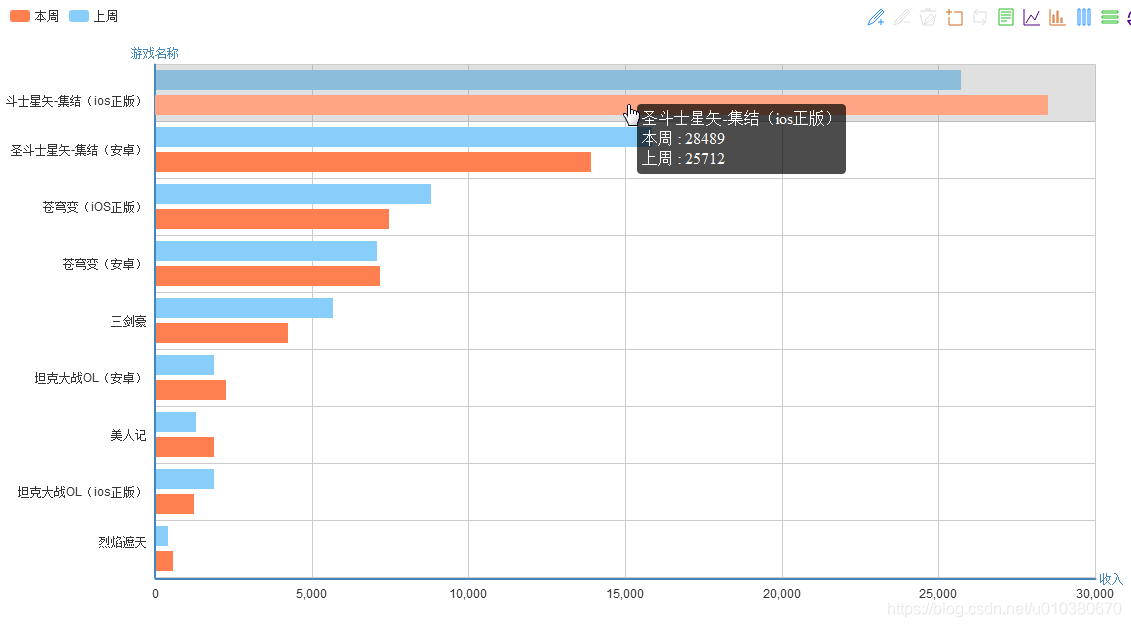Click axis label 美人记
Viewport: 1131px width, 627px height.
[x=128, y=435]
